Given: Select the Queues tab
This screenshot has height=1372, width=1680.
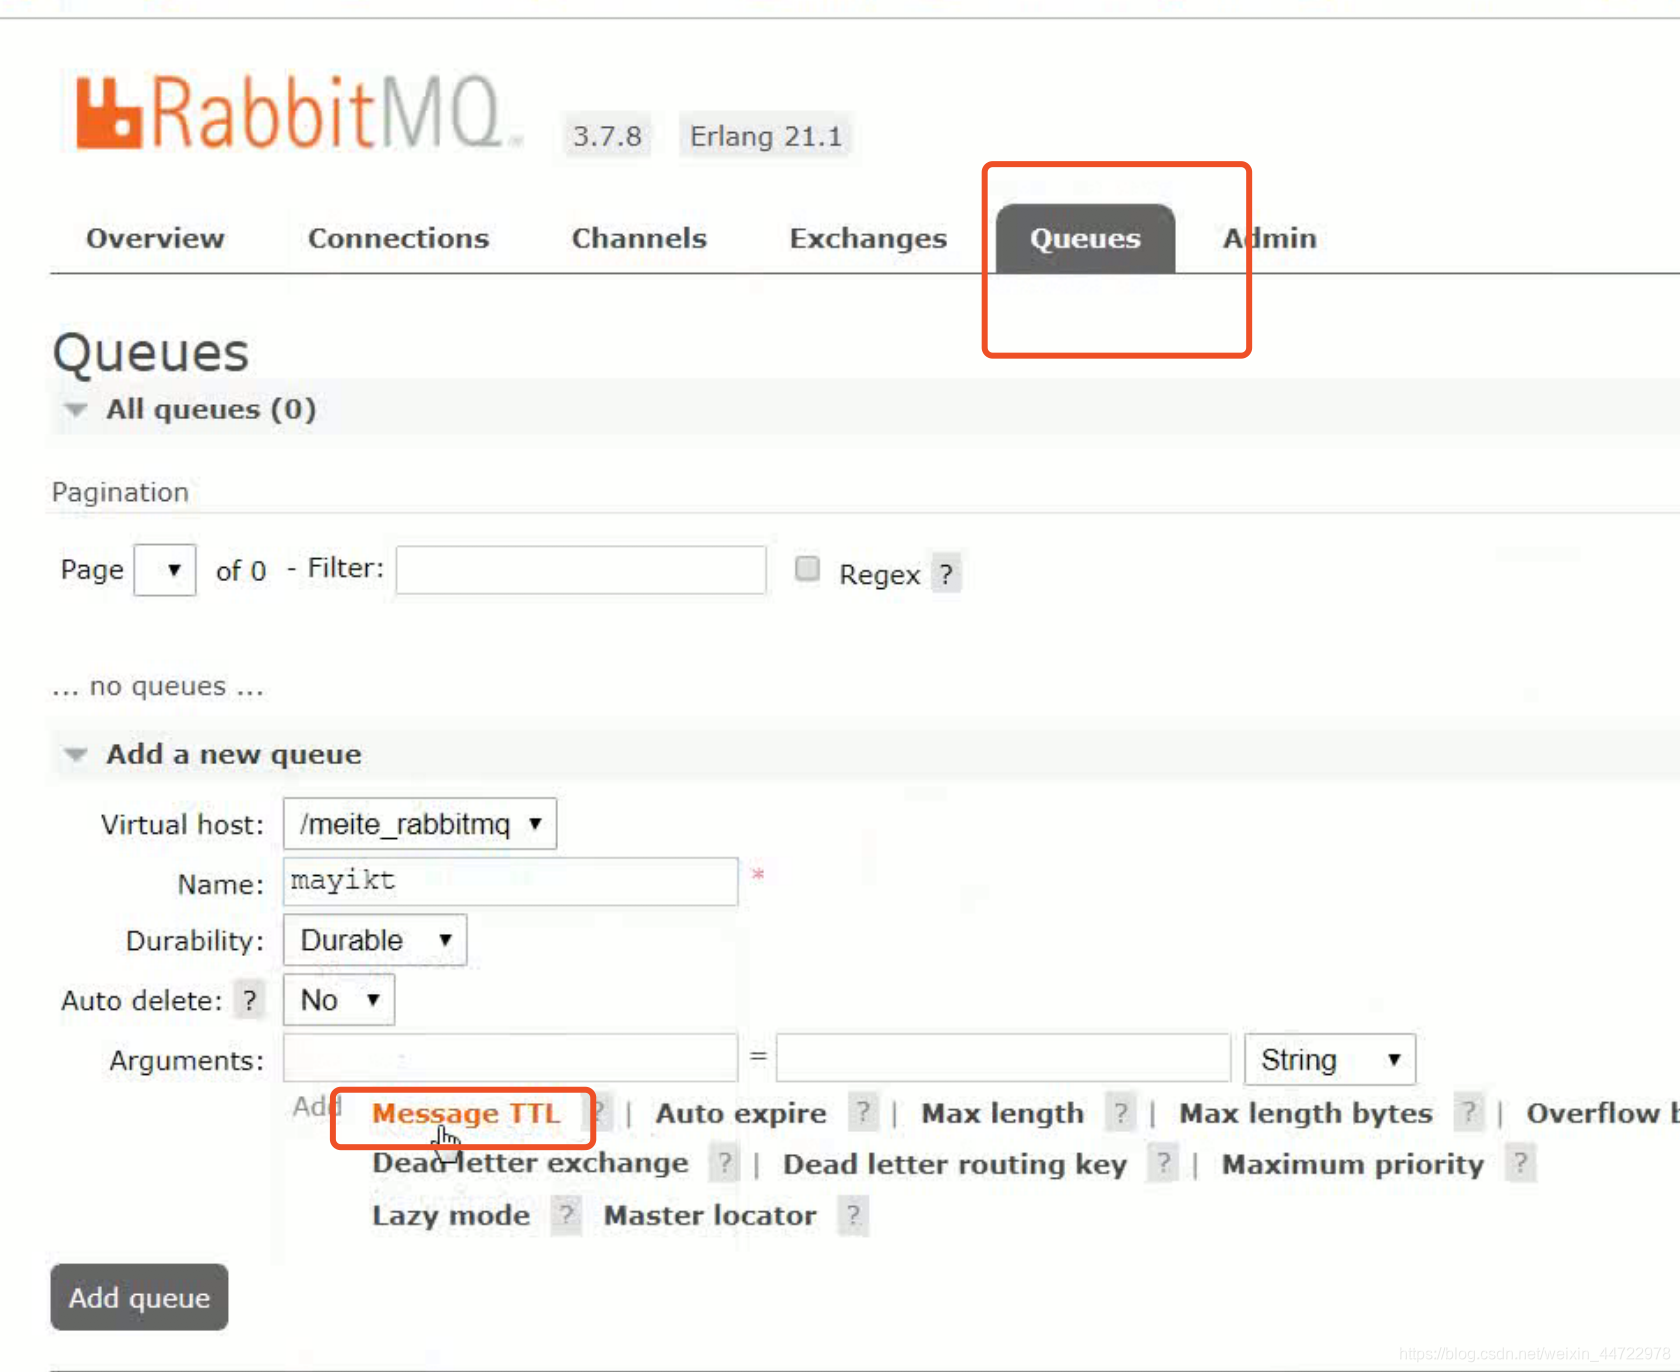Looking at the screenshot, I should point(1085,238).
